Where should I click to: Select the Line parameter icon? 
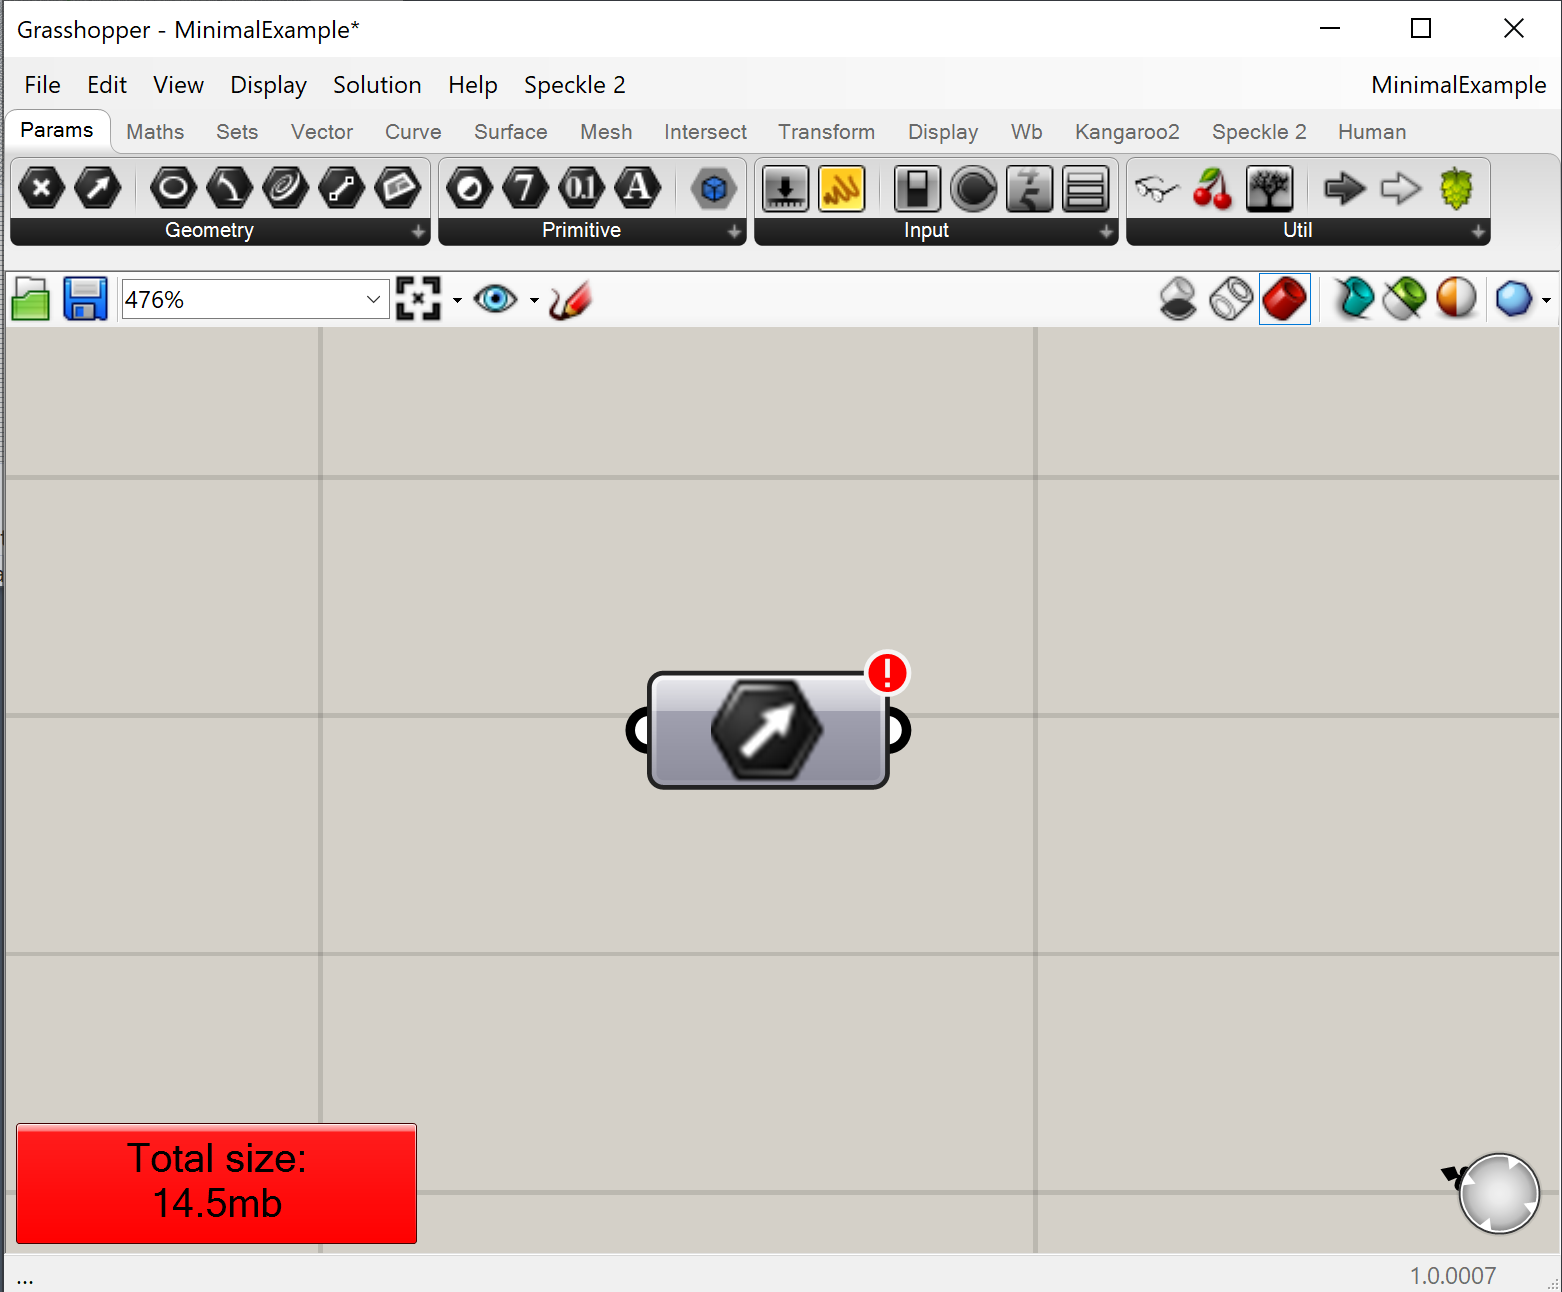[x=341, y=188]
